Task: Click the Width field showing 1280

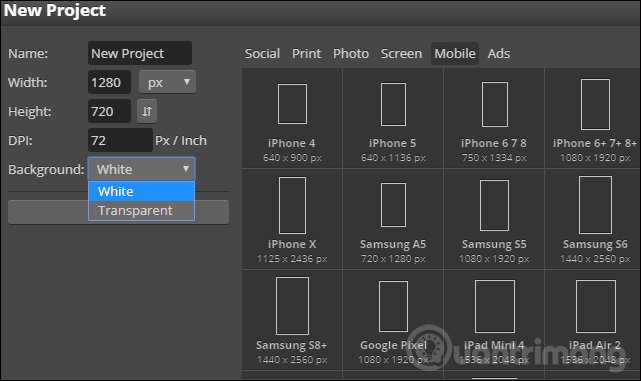Action: coord(109,82)
